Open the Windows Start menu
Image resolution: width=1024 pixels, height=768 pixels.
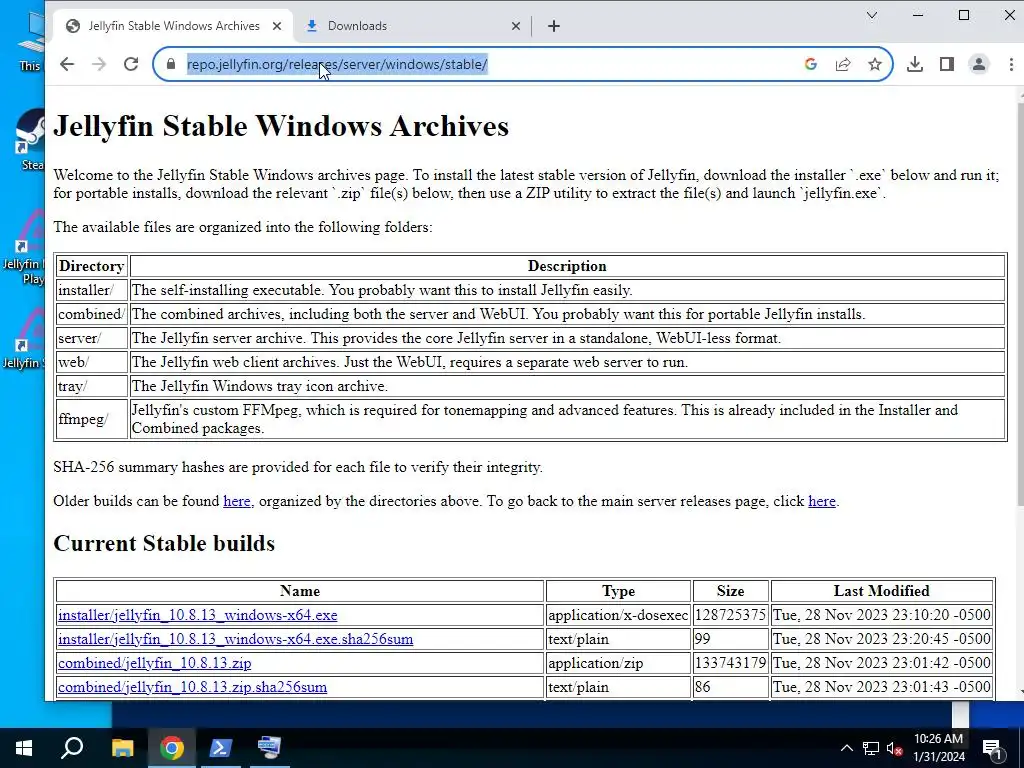coord(24,748)
